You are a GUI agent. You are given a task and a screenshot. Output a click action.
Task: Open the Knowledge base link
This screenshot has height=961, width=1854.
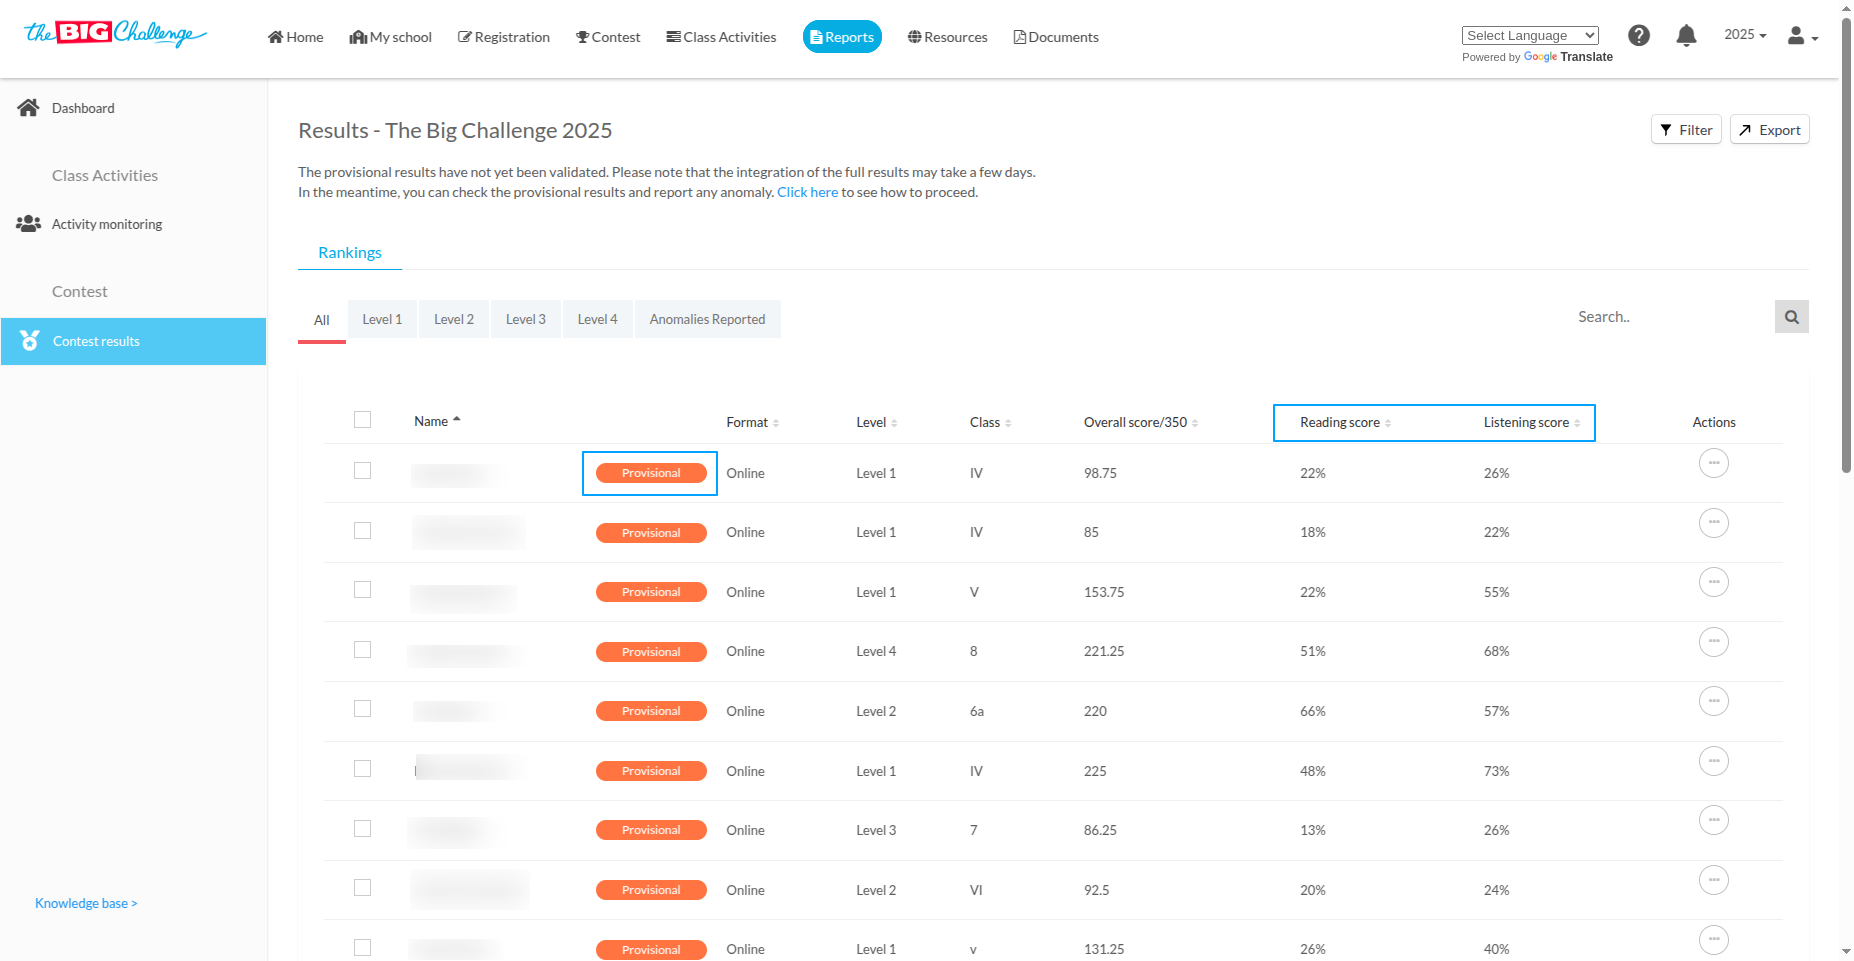(x=86, y=903)
